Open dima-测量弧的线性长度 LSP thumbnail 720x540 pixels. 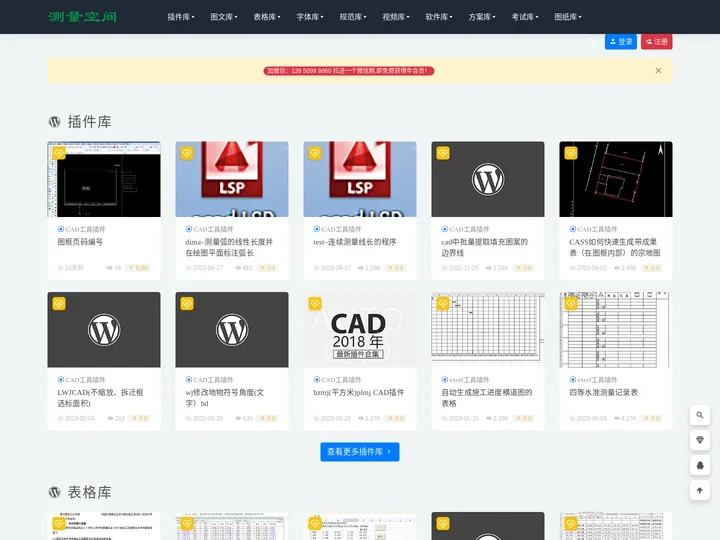coord(232,179)
